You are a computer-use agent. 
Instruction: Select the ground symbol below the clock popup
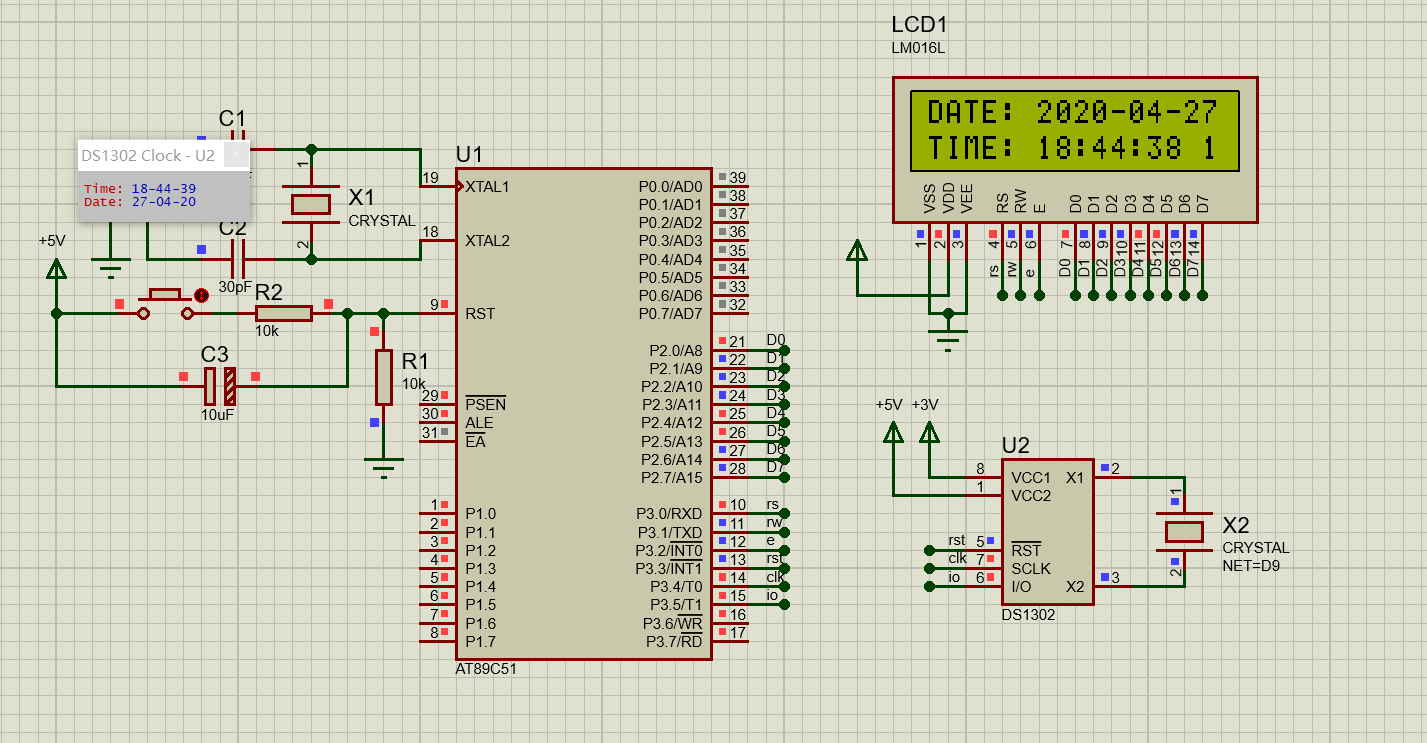tap(110, 269)
